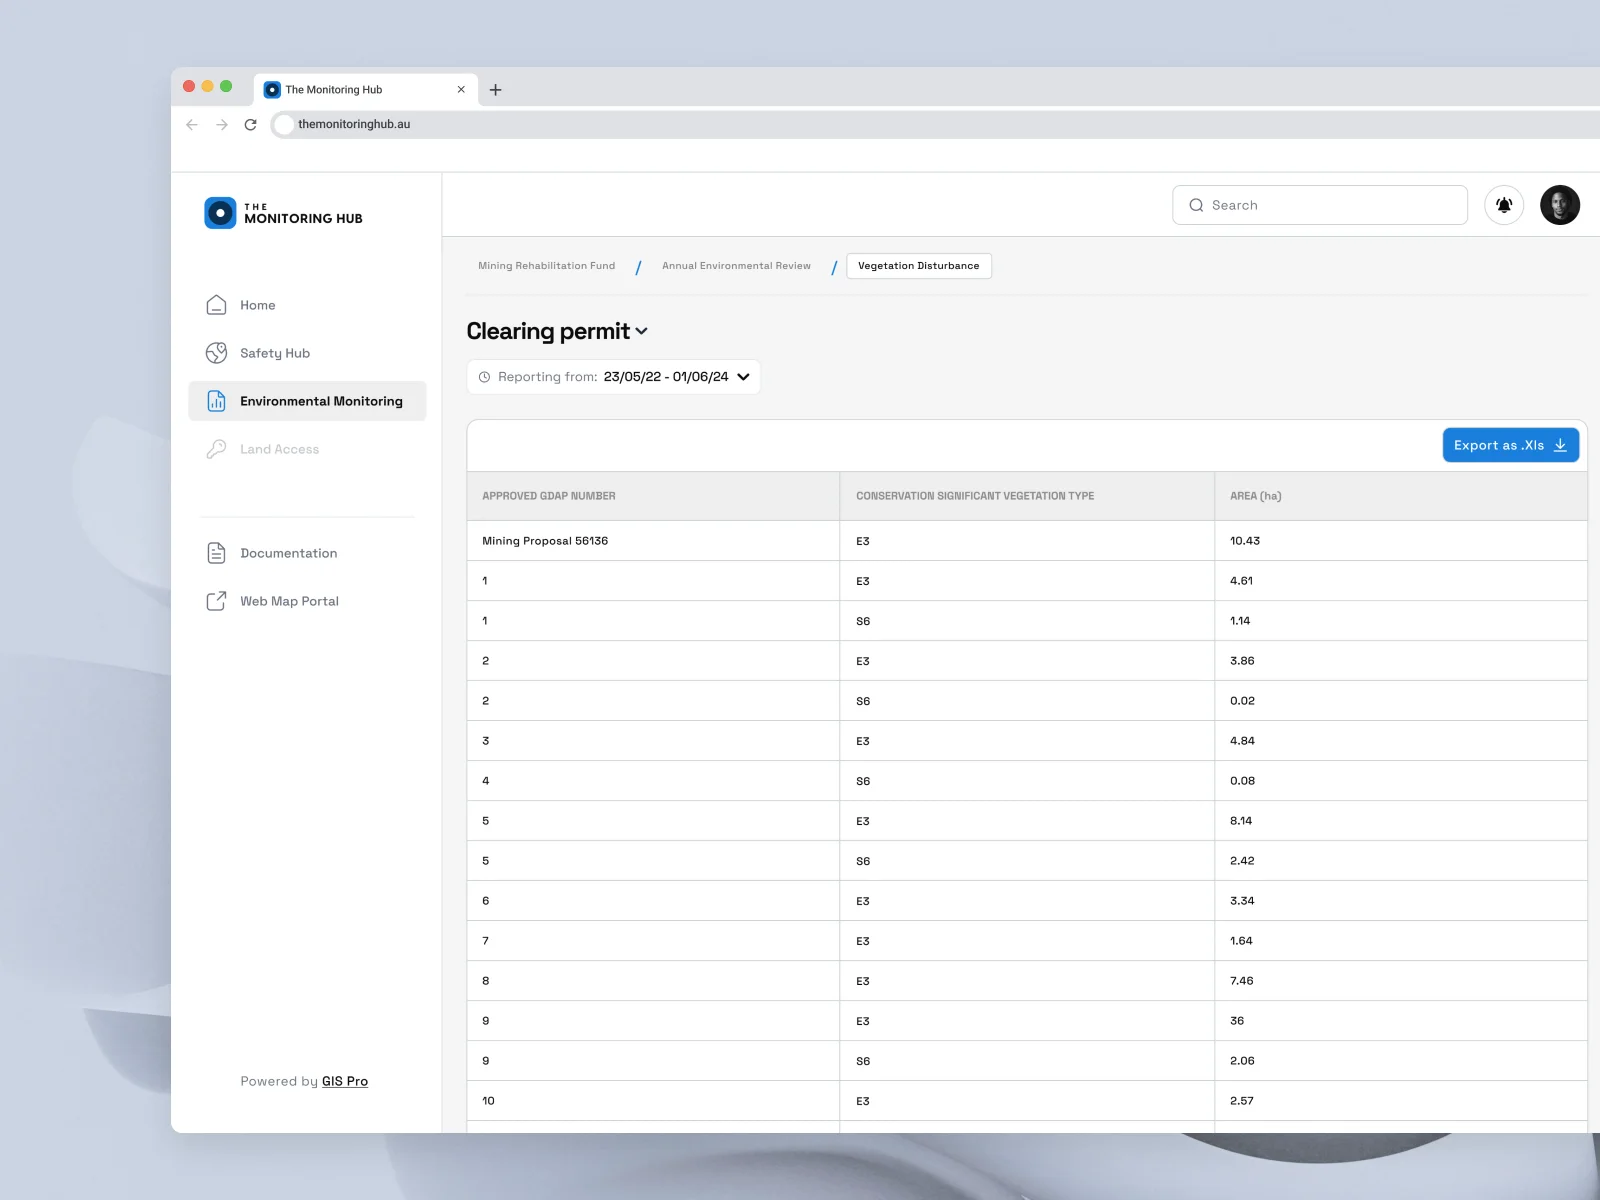Open the user profile avatar

tap(1560, 205)
